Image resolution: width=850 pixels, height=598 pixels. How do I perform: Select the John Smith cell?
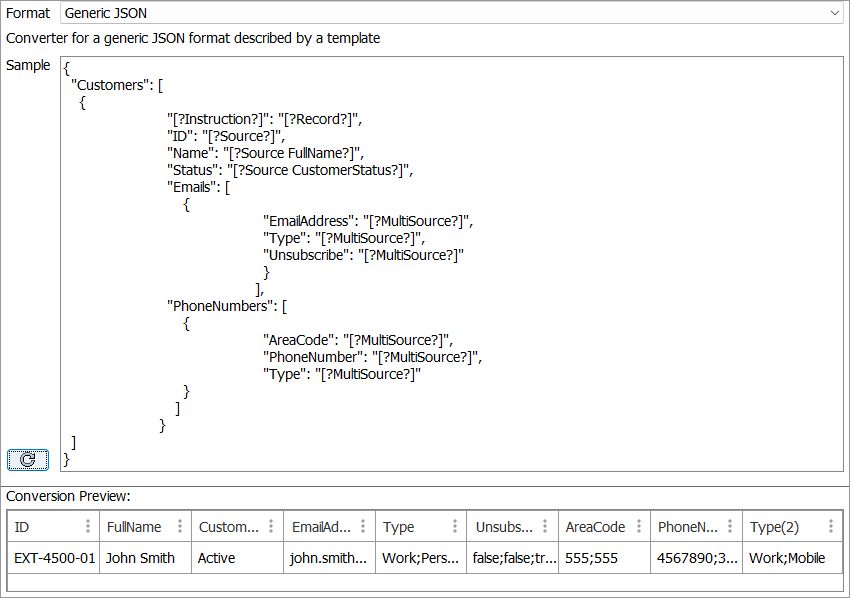click(x=140, y=558)
